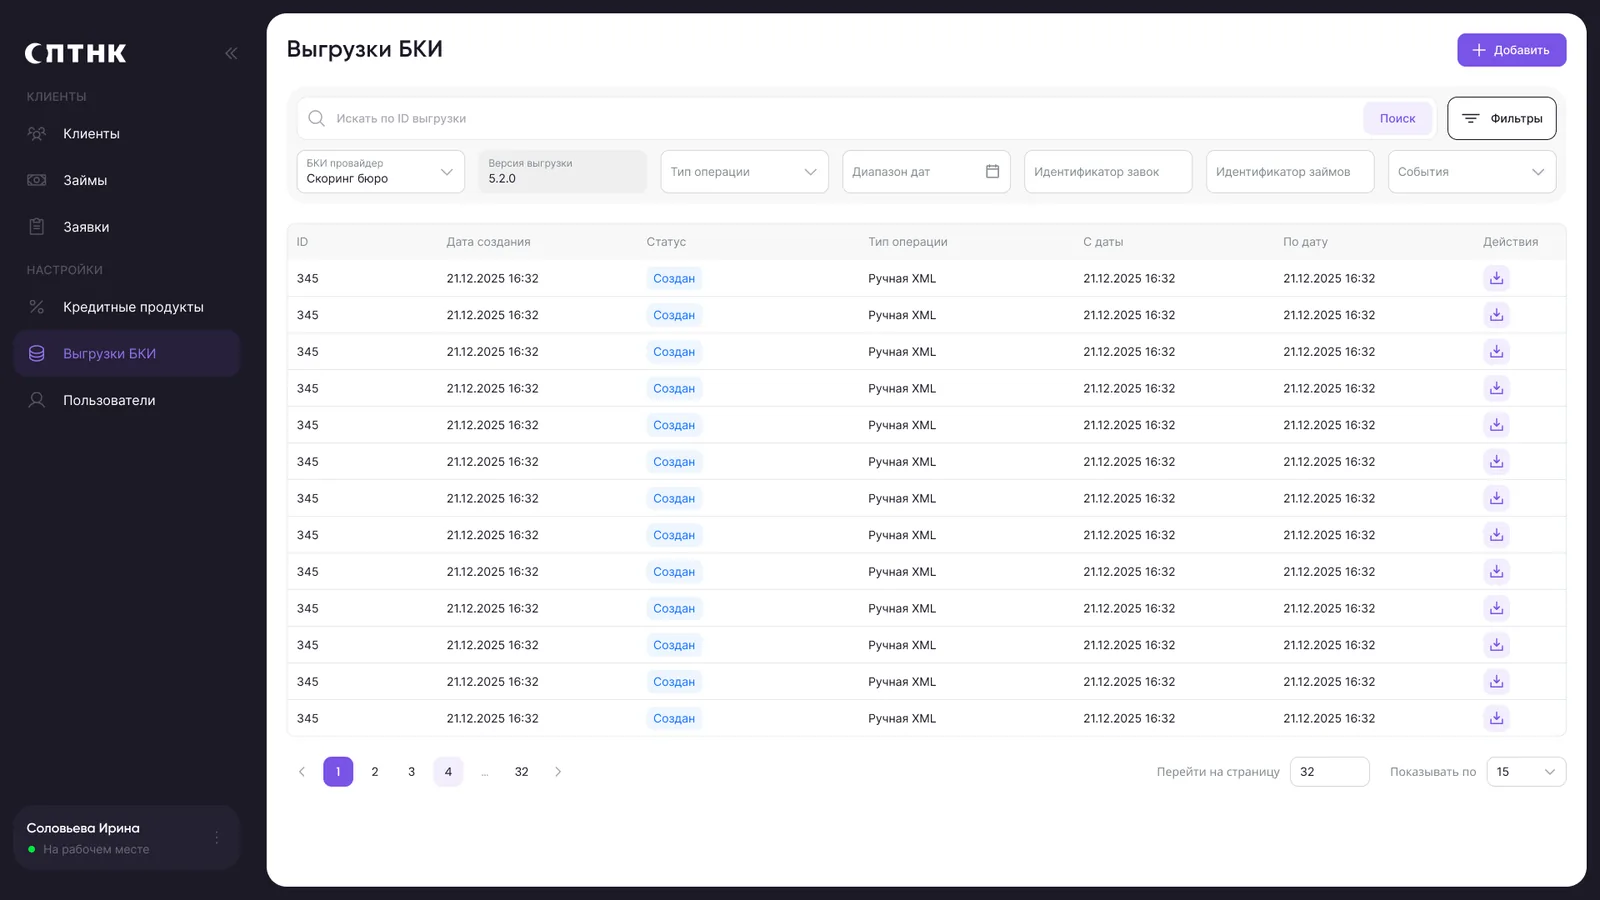Screen dimensions: 1600x900
Task: Click the Версия выгрузки field showing 5.2.0
Action: [x=563, y=171]
